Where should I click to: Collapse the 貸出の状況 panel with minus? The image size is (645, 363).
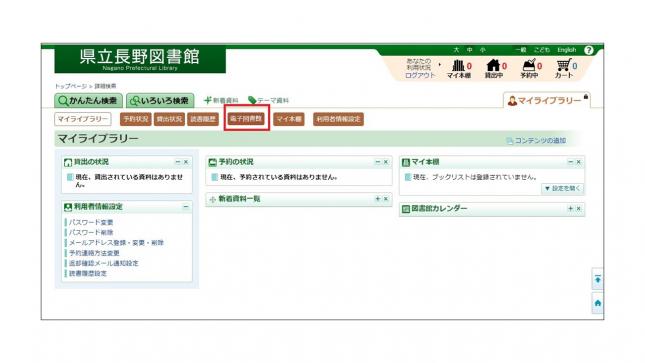click(x=178, y=162)
